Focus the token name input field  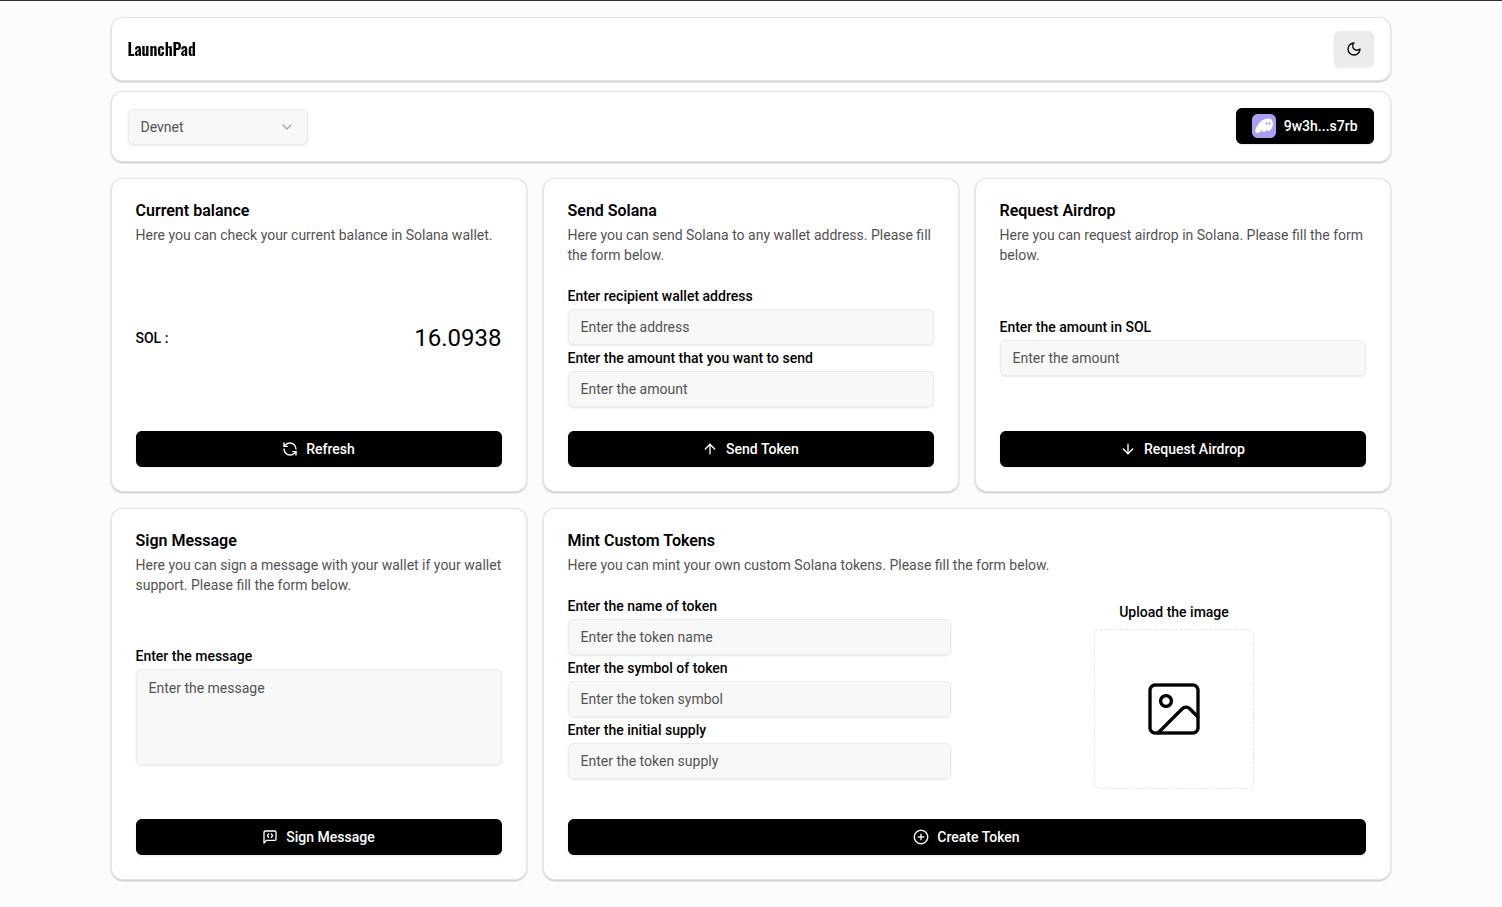(758, 637)
